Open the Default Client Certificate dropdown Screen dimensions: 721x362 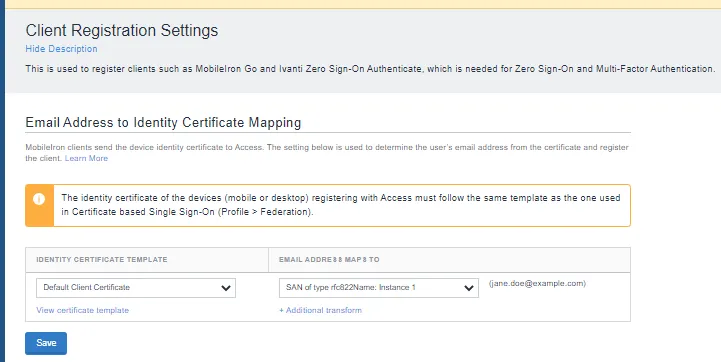136,287
